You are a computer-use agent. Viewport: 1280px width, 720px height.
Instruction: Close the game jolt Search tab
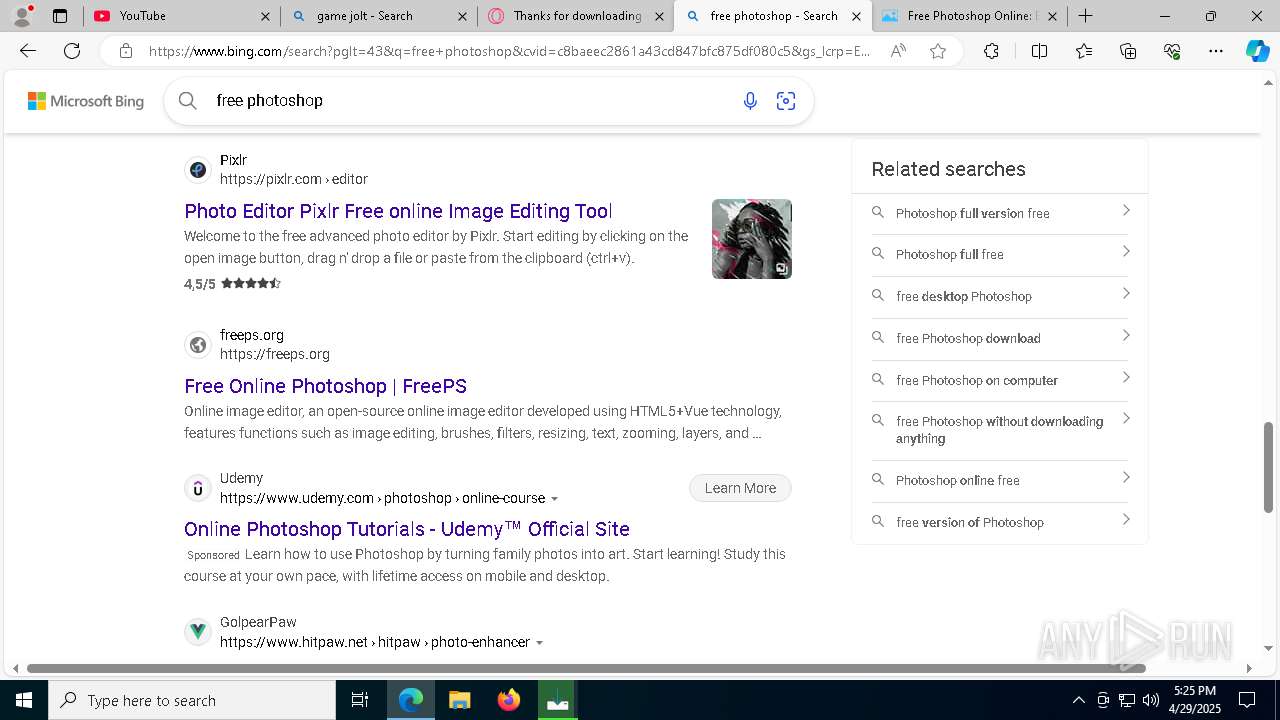tap(462, 16)
